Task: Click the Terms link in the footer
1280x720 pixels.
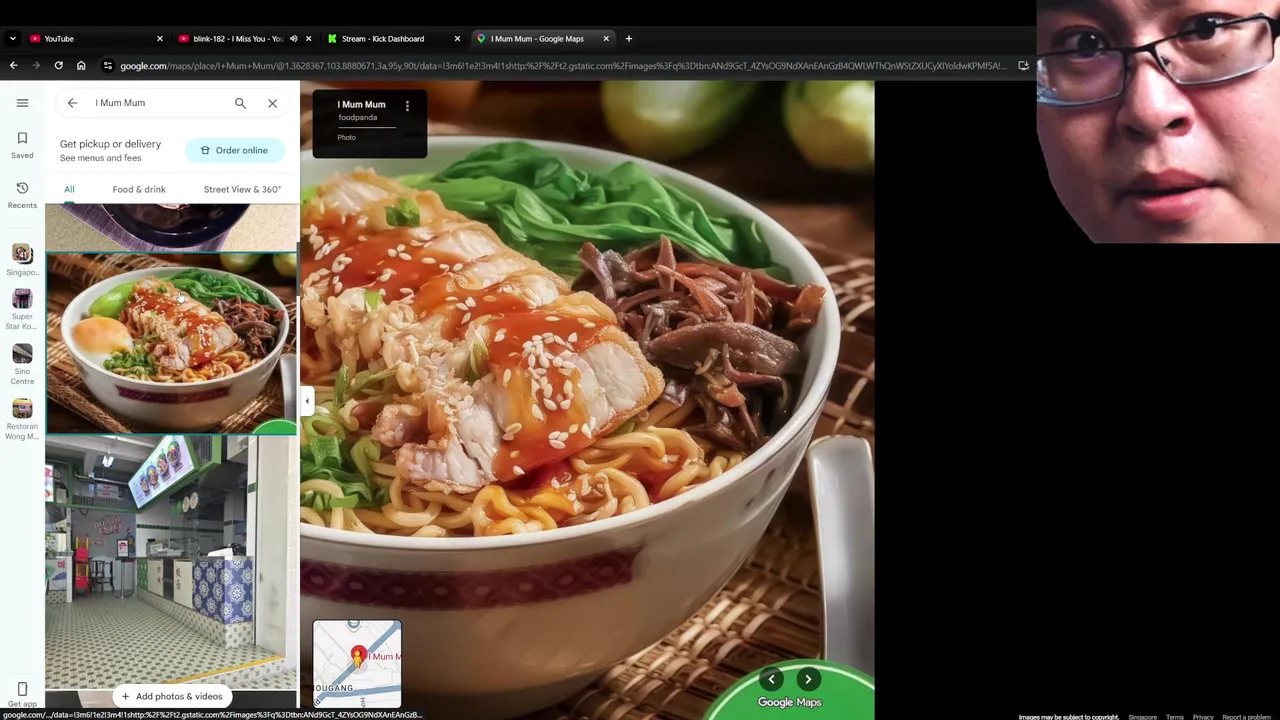Action: (1174, 717)
